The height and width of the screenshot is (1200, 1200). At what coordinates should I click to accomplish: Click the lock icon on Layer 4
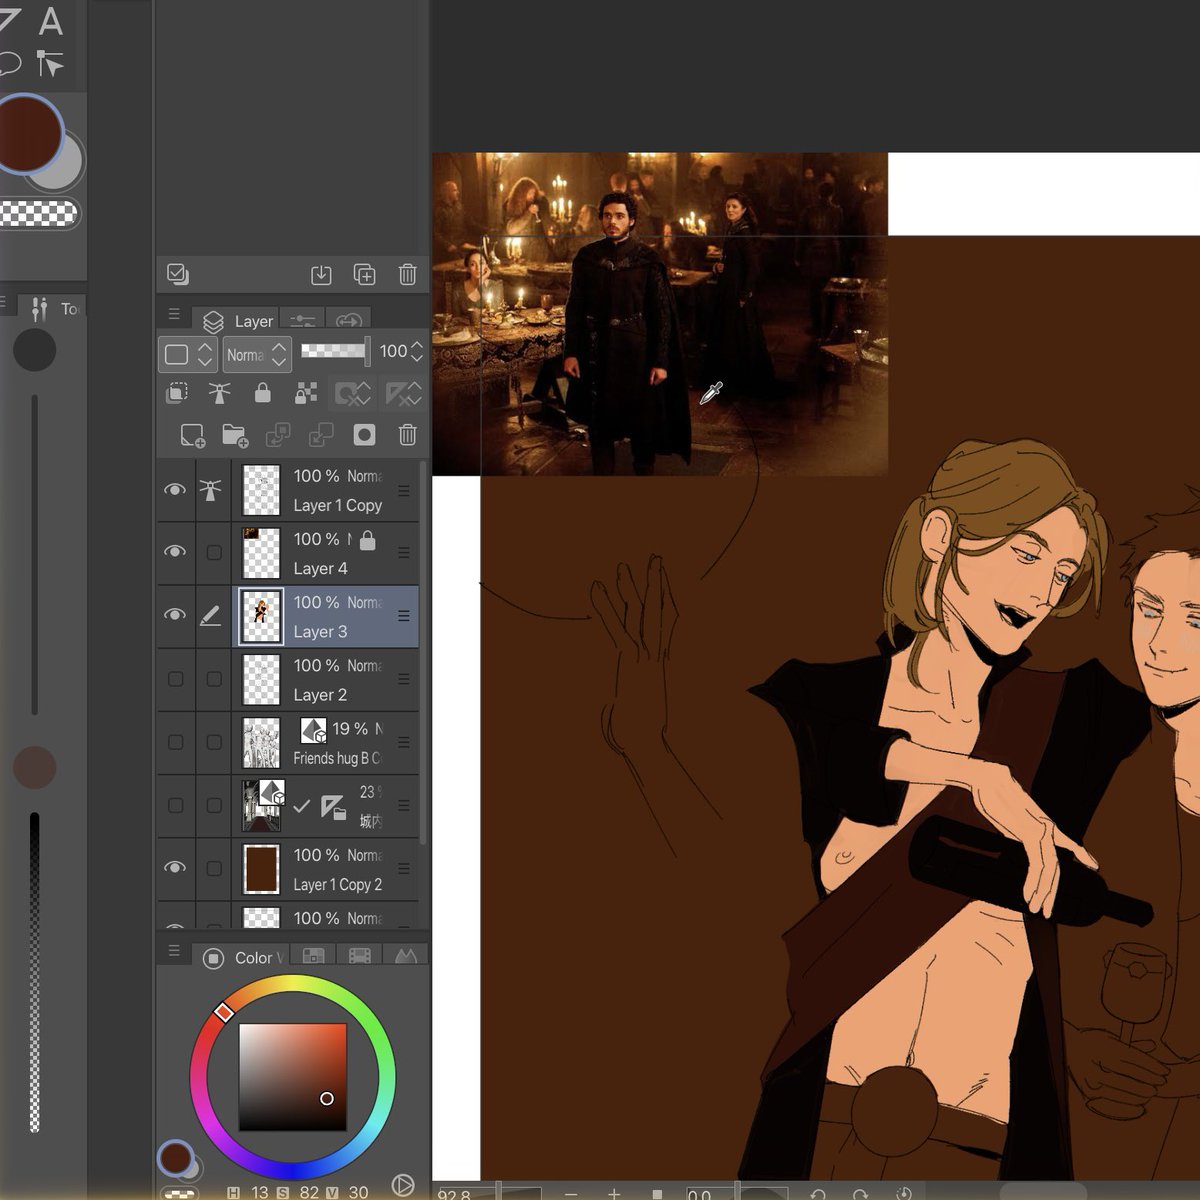[x=367, y=541]
